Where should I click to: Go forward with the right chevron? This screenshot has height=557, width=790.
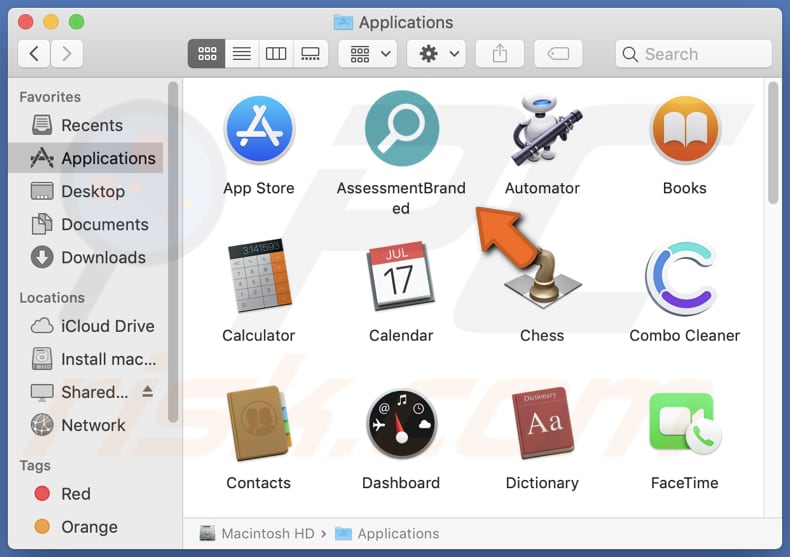pos(67,53)
